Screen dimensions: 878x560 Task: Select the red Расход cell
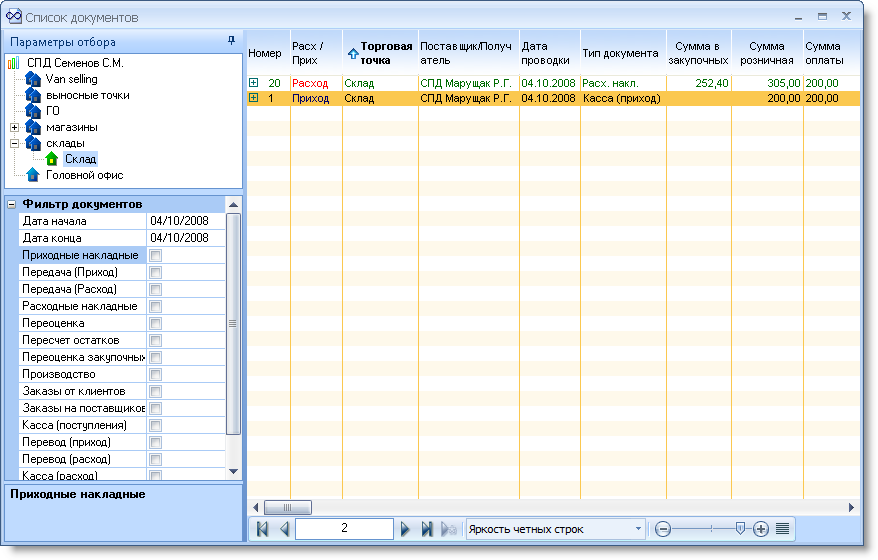click(316, 83)
